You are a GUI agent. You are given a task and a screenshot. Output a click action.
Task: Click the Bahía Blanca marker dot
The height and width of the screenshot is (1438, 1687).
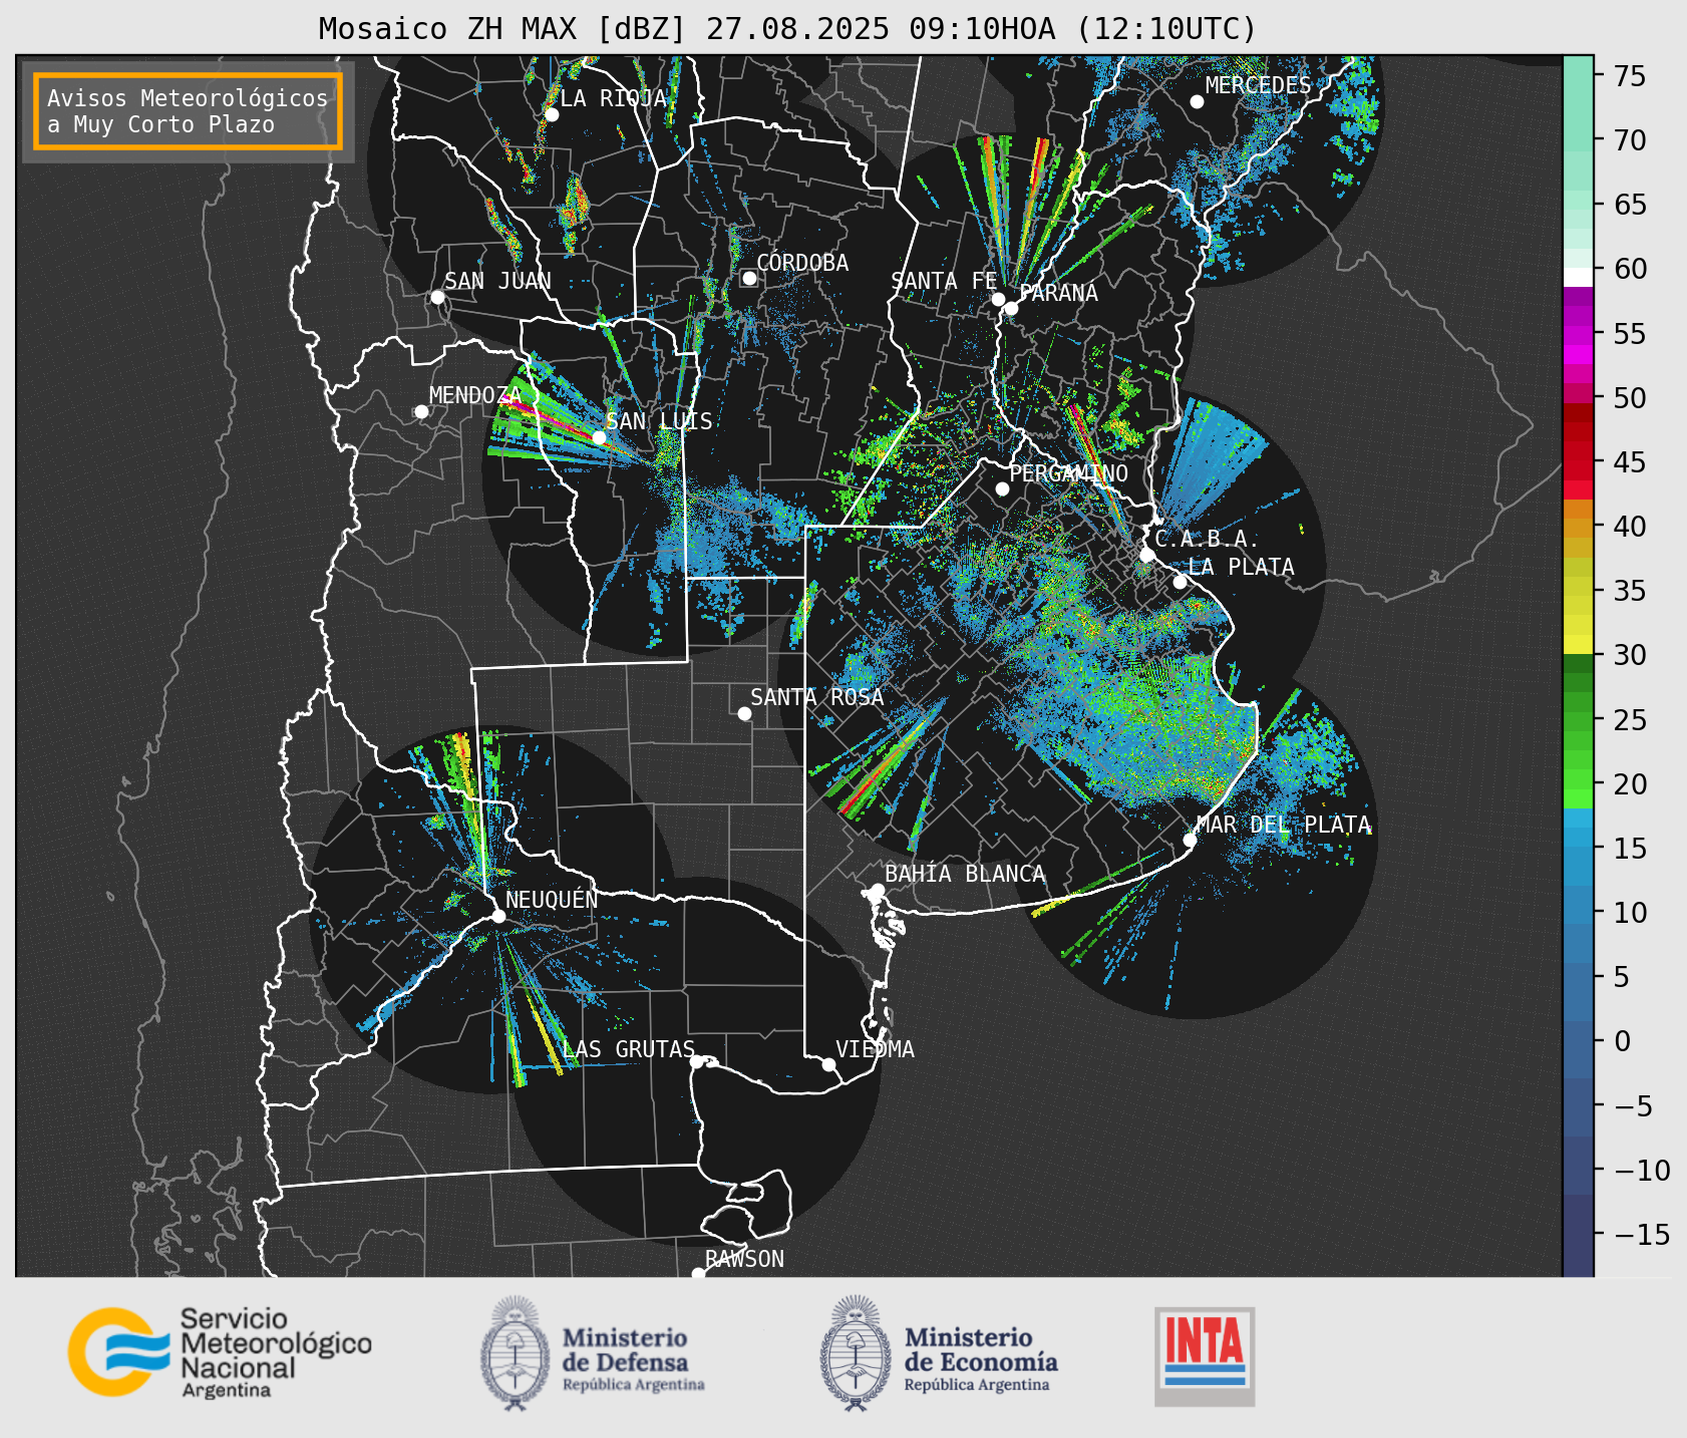pos(877,890)
